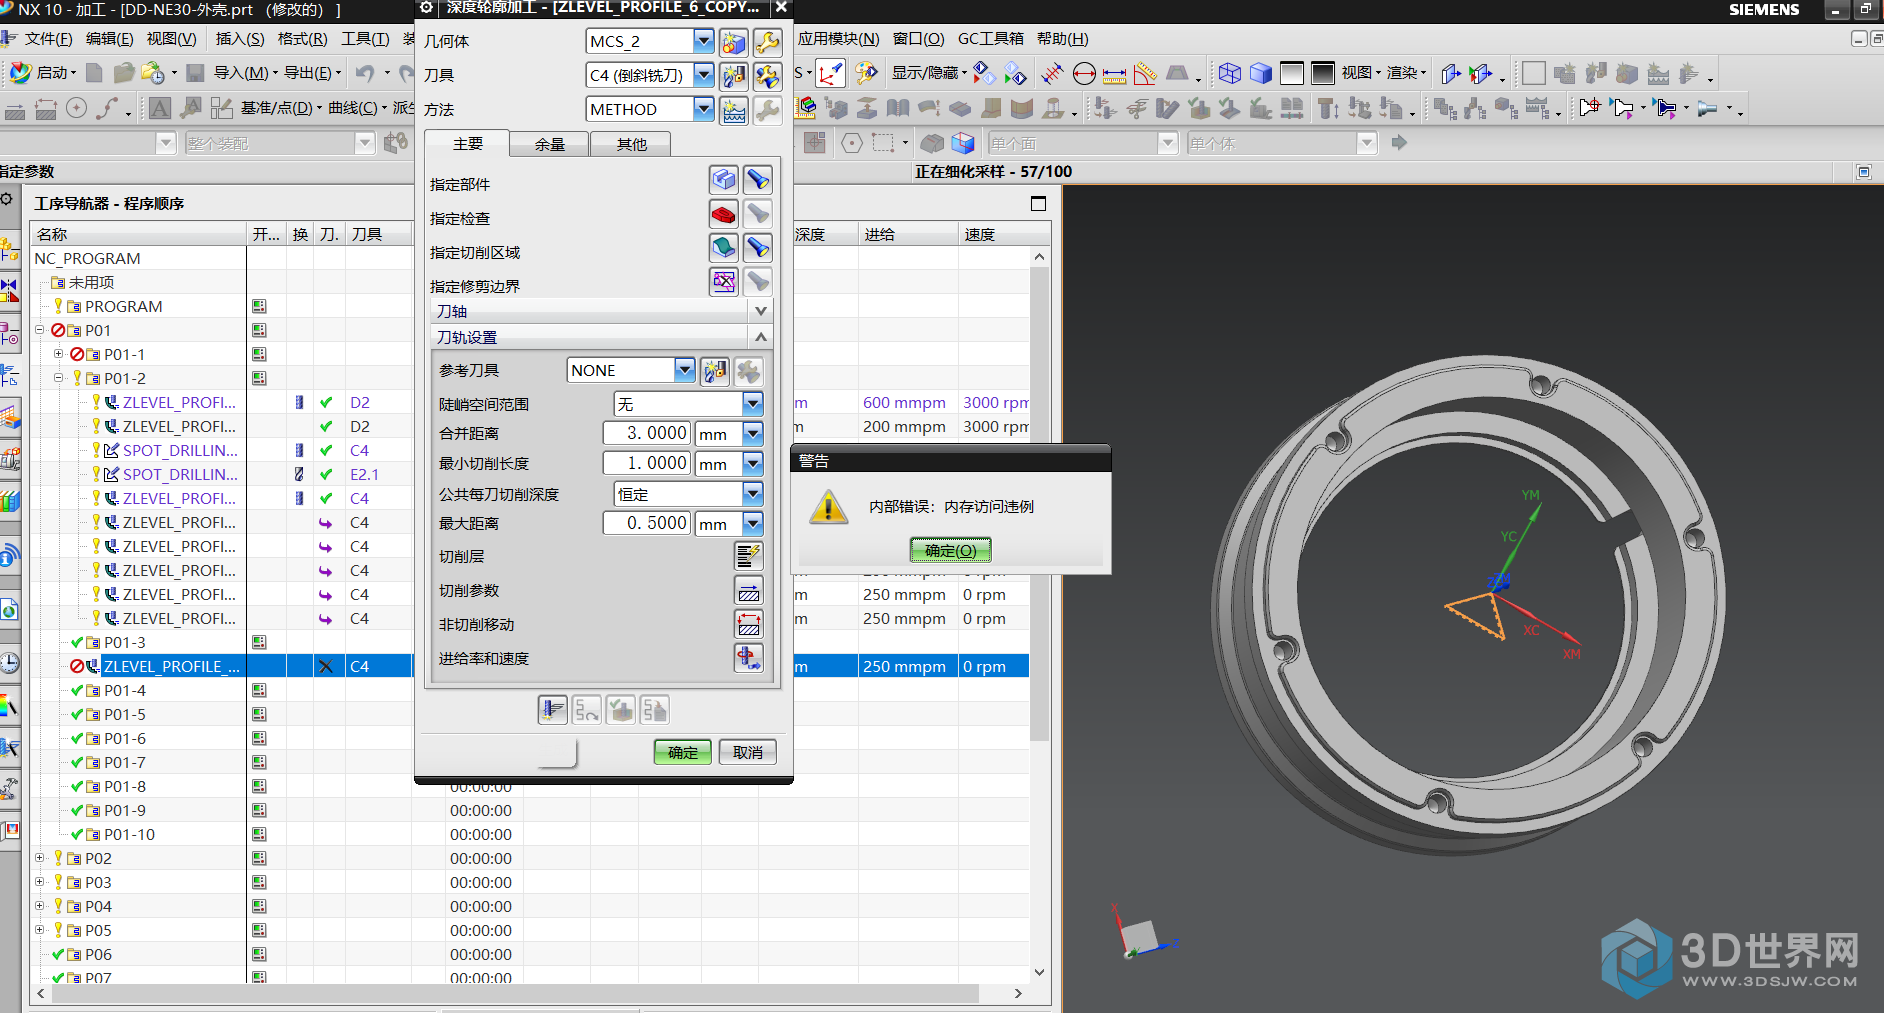
Task: Toggle P01-3 row checkbox icon
Action: tap(259, 642)
